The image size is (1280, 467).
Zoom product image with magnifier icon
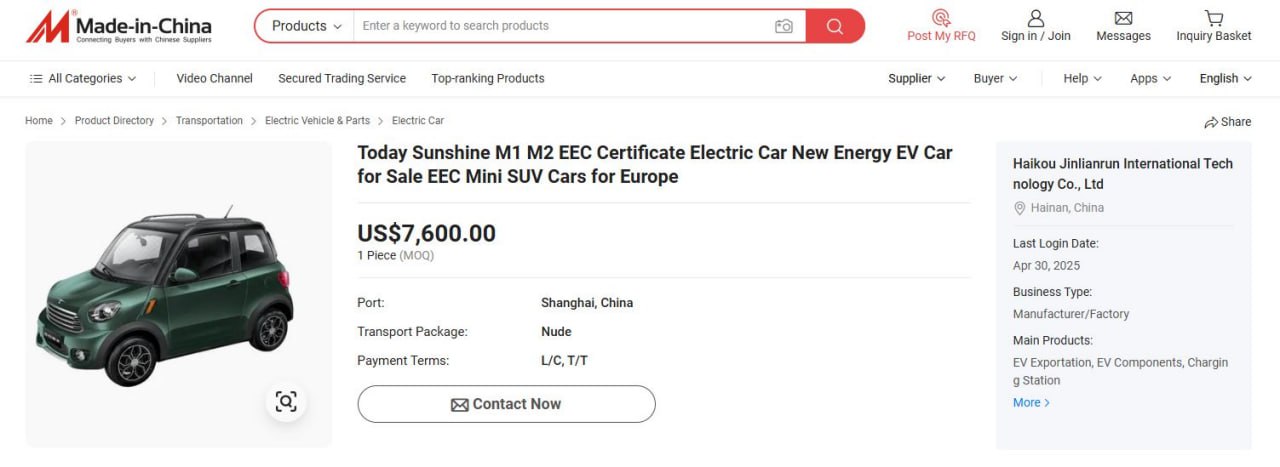[286, 402]
